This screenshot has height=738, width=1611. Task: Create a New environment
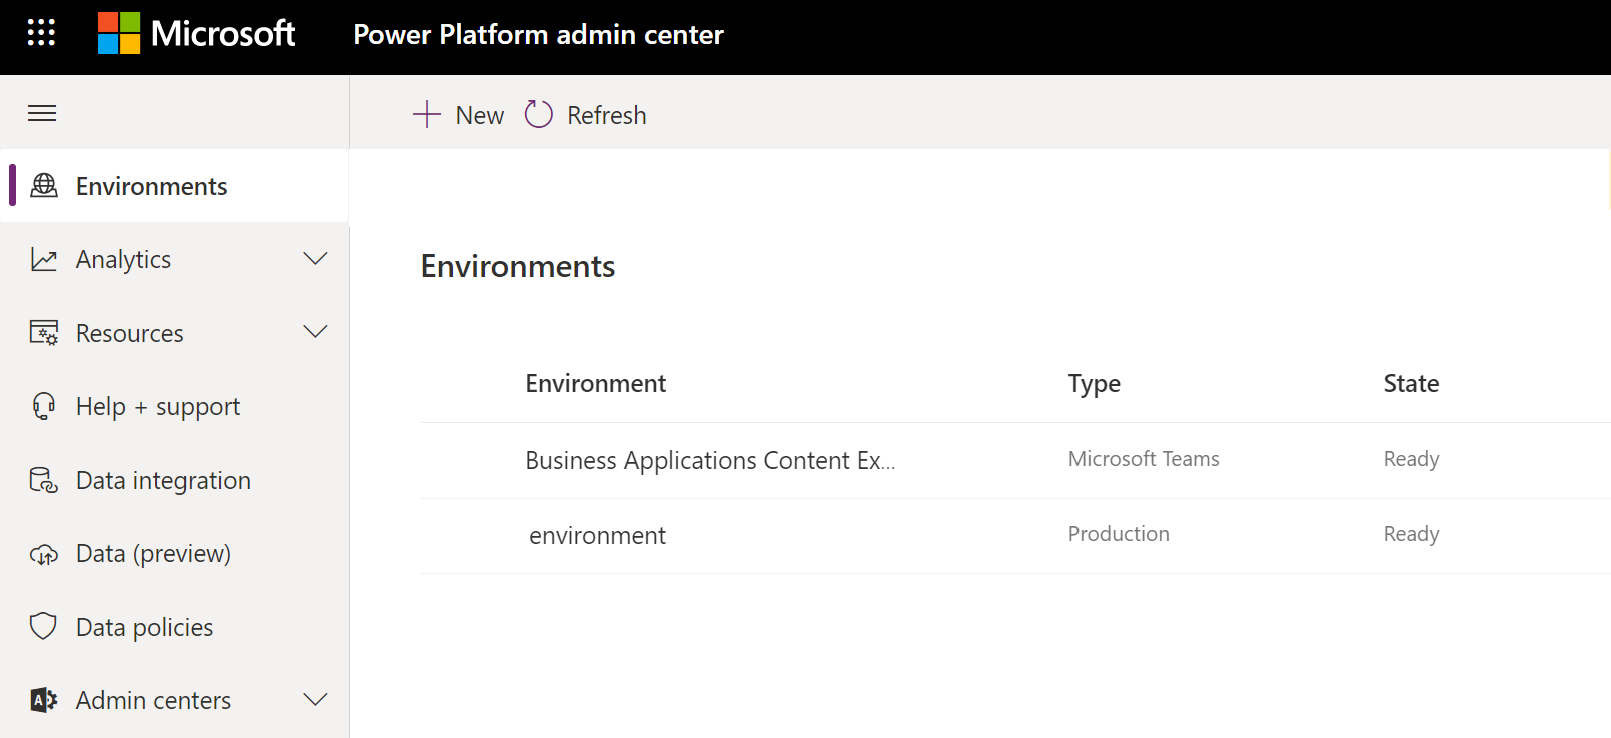[459, 115]
